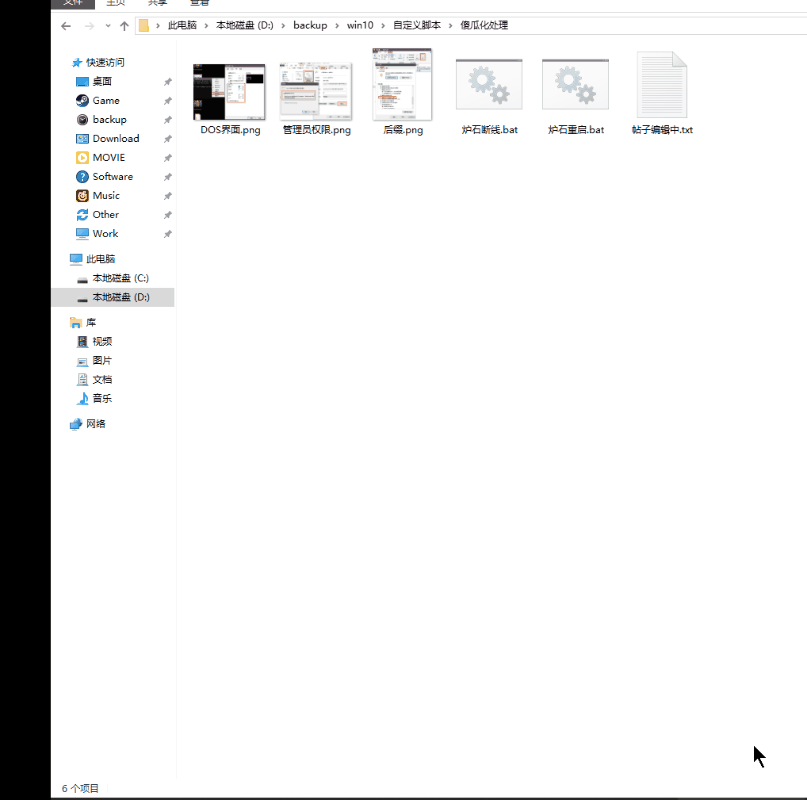Image resolution: width=807 pixels, height=800 pixels.
Task: Open the backup quick access folder
Action: pyautogui.click(x=109, y=119)
